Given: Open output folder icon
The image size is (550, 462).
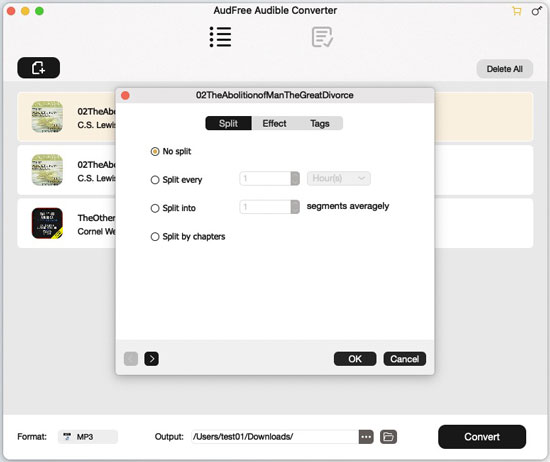Looking at the screenshot, I should tap(388, 437).
